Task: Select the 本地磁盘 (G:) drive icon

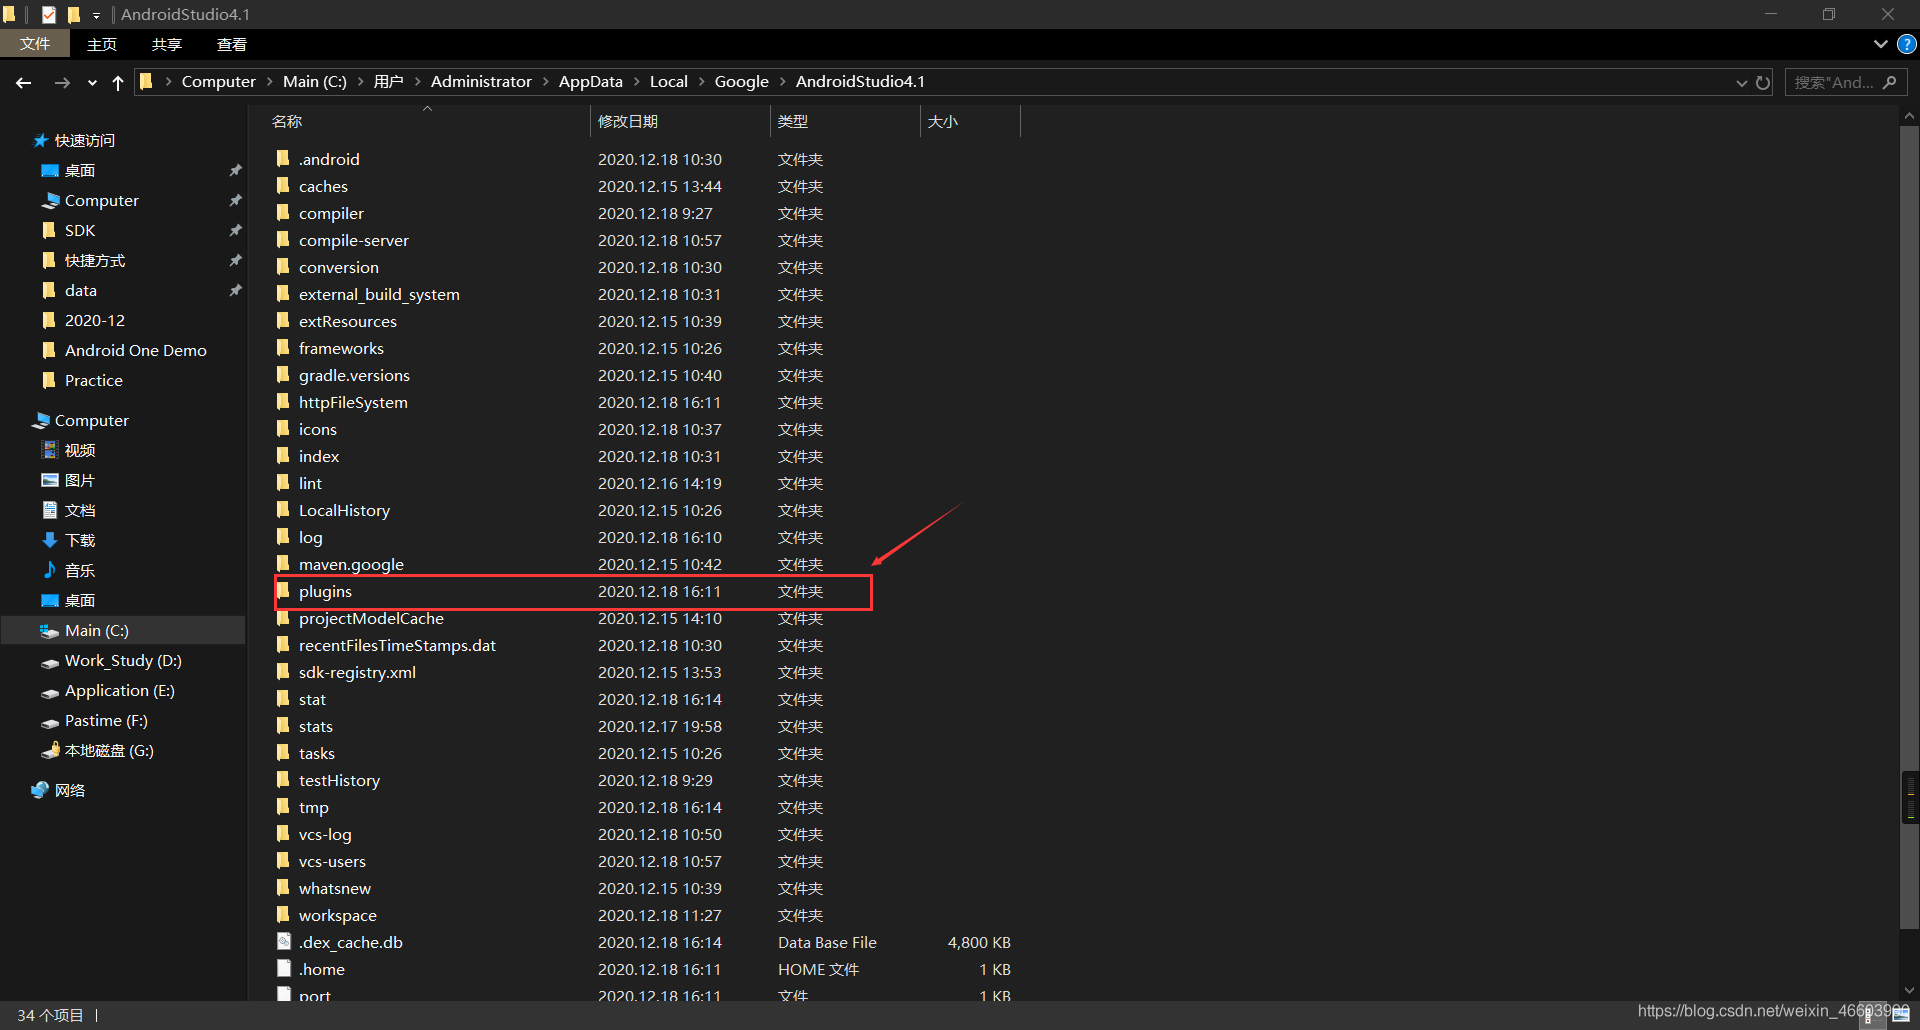Action: [50, 751]
